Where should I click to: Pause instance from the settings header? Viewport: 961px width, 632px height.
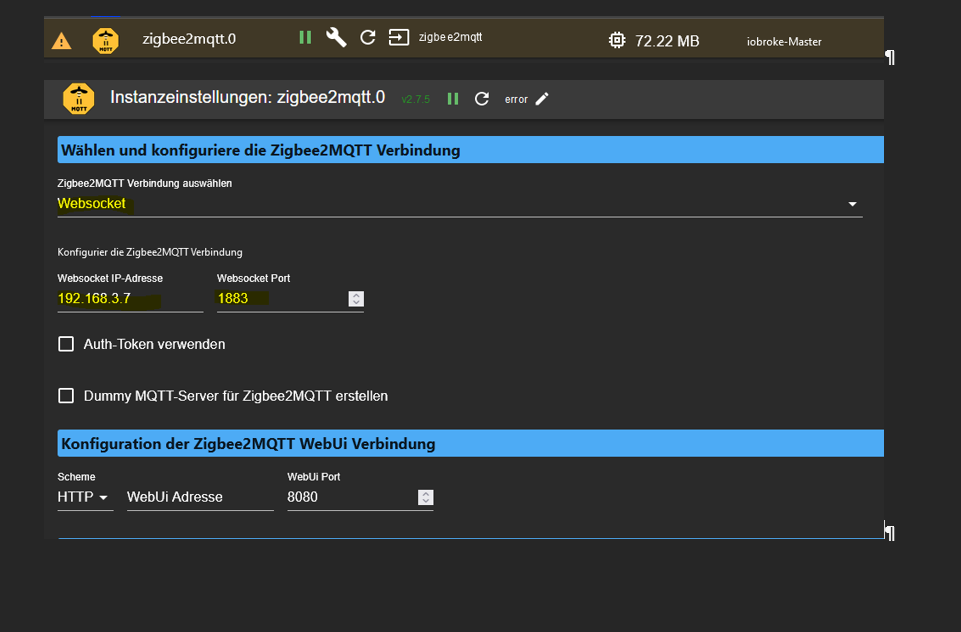tap(453, 99)
